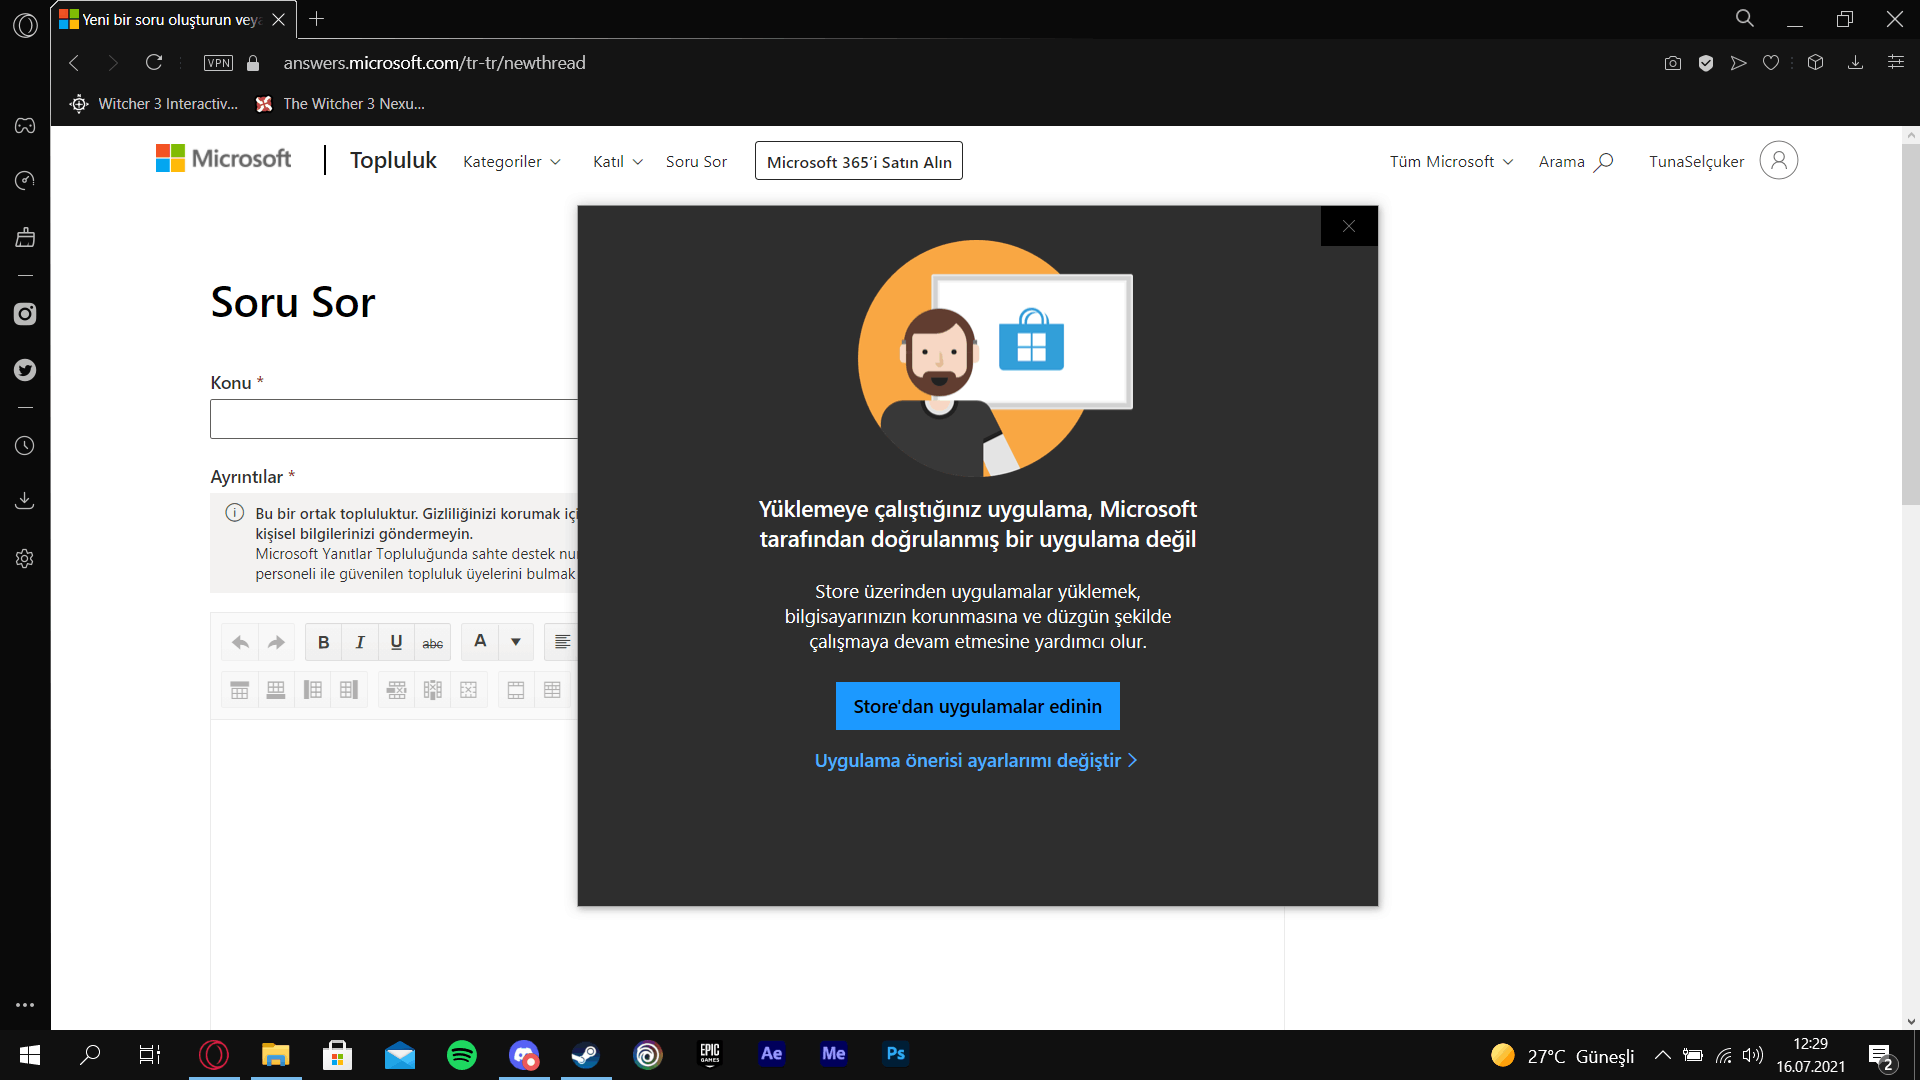
Task: Expand the Katıl menu
Action: tap(618, 162)
